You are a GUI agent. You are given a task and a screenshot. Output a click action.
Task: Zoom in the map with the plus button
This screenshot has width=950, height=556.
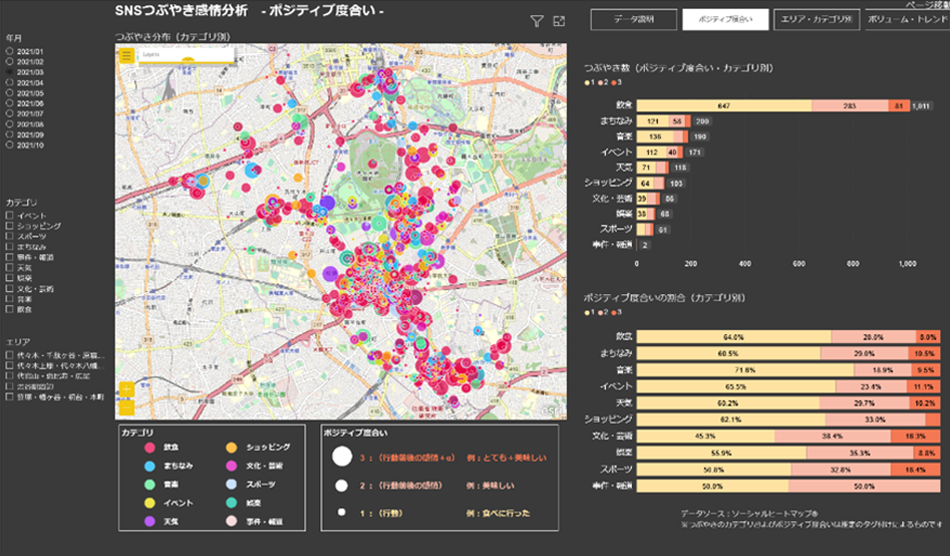pos(126,390)
